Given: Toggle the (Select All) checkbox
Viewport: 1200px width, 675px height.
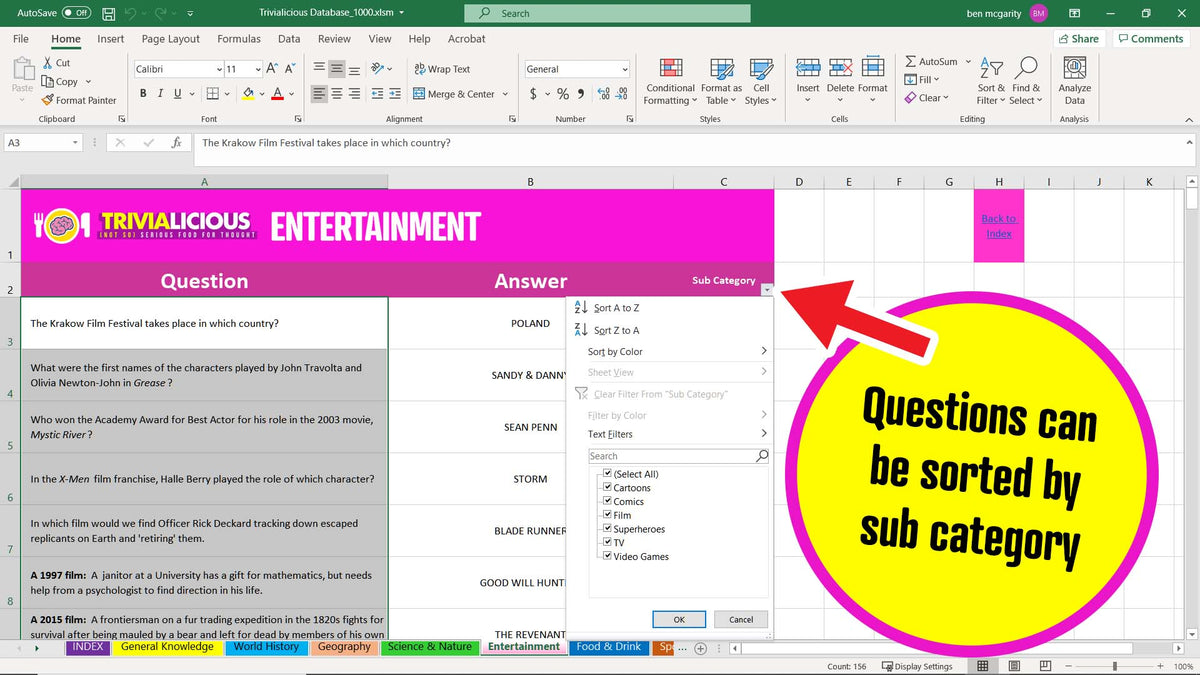Looking at the screenshot, I should (608, 474).
